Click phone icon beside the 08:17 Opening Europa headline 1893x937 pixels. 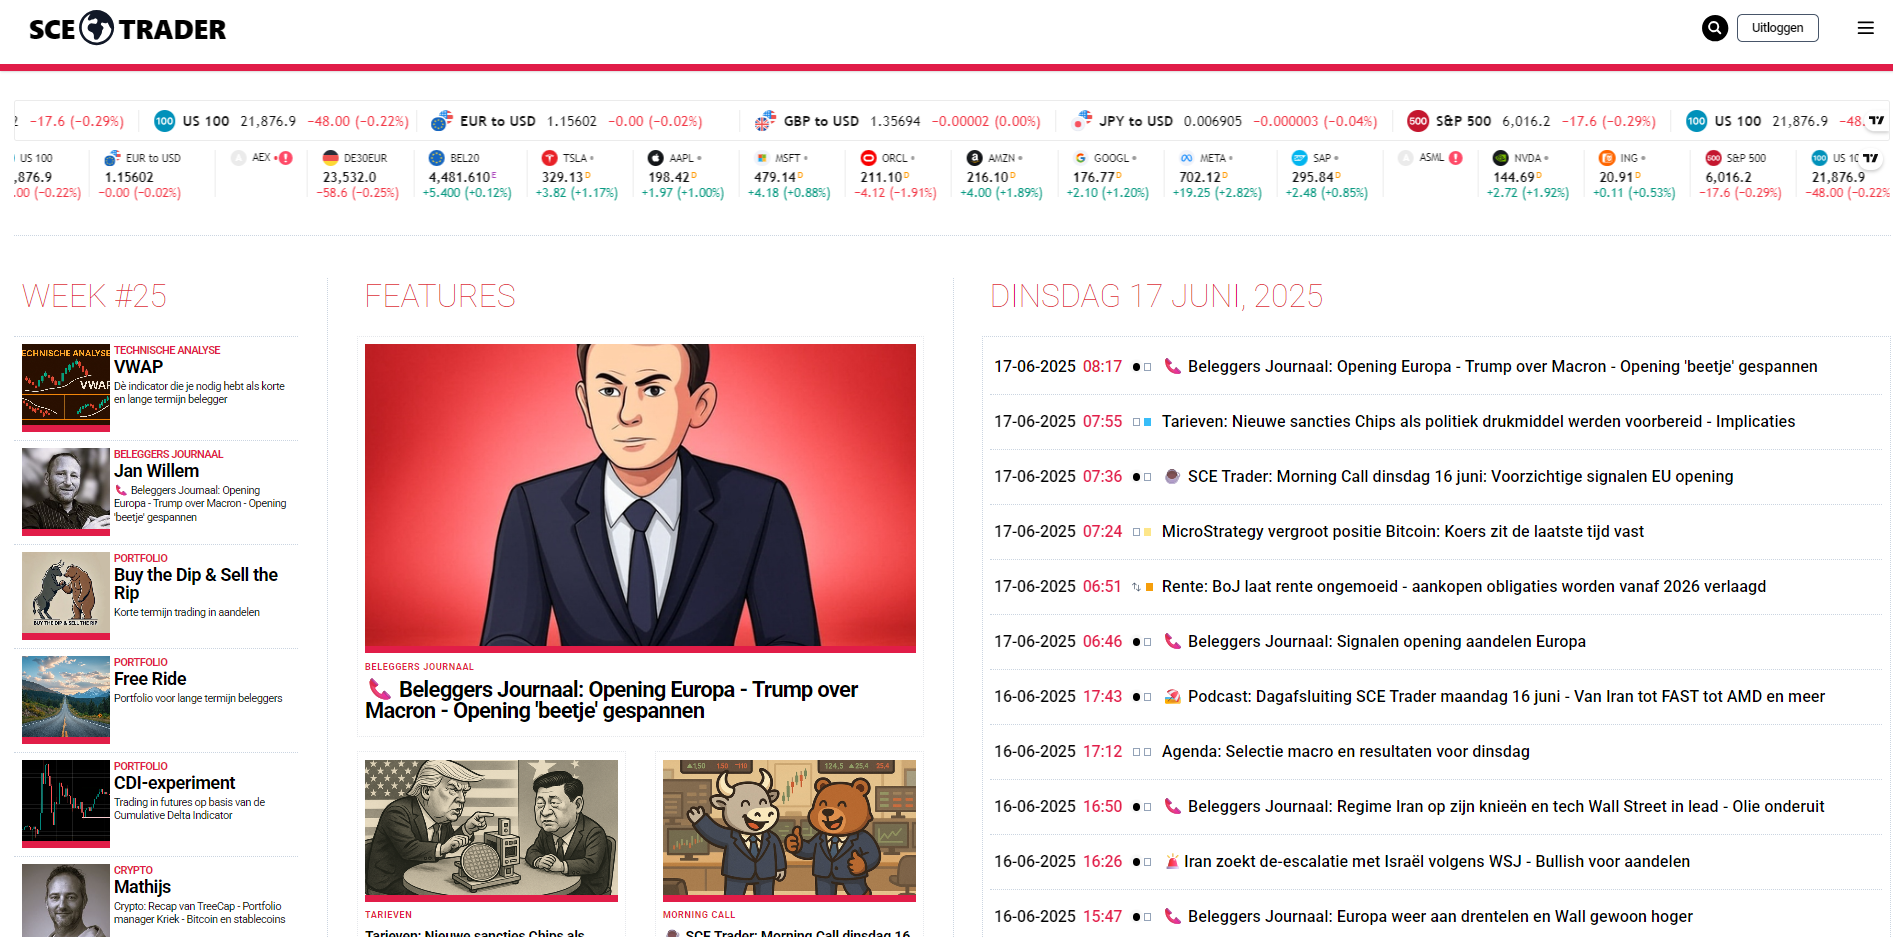[x=1173, y=366]
